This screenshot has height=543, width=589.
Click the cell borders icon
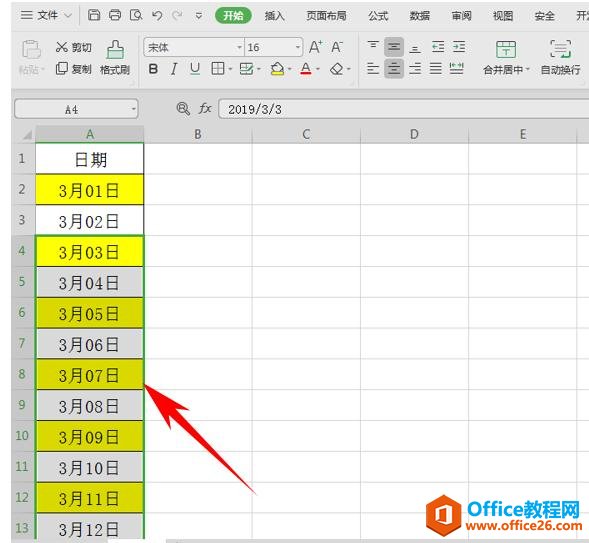click(218, 69)
